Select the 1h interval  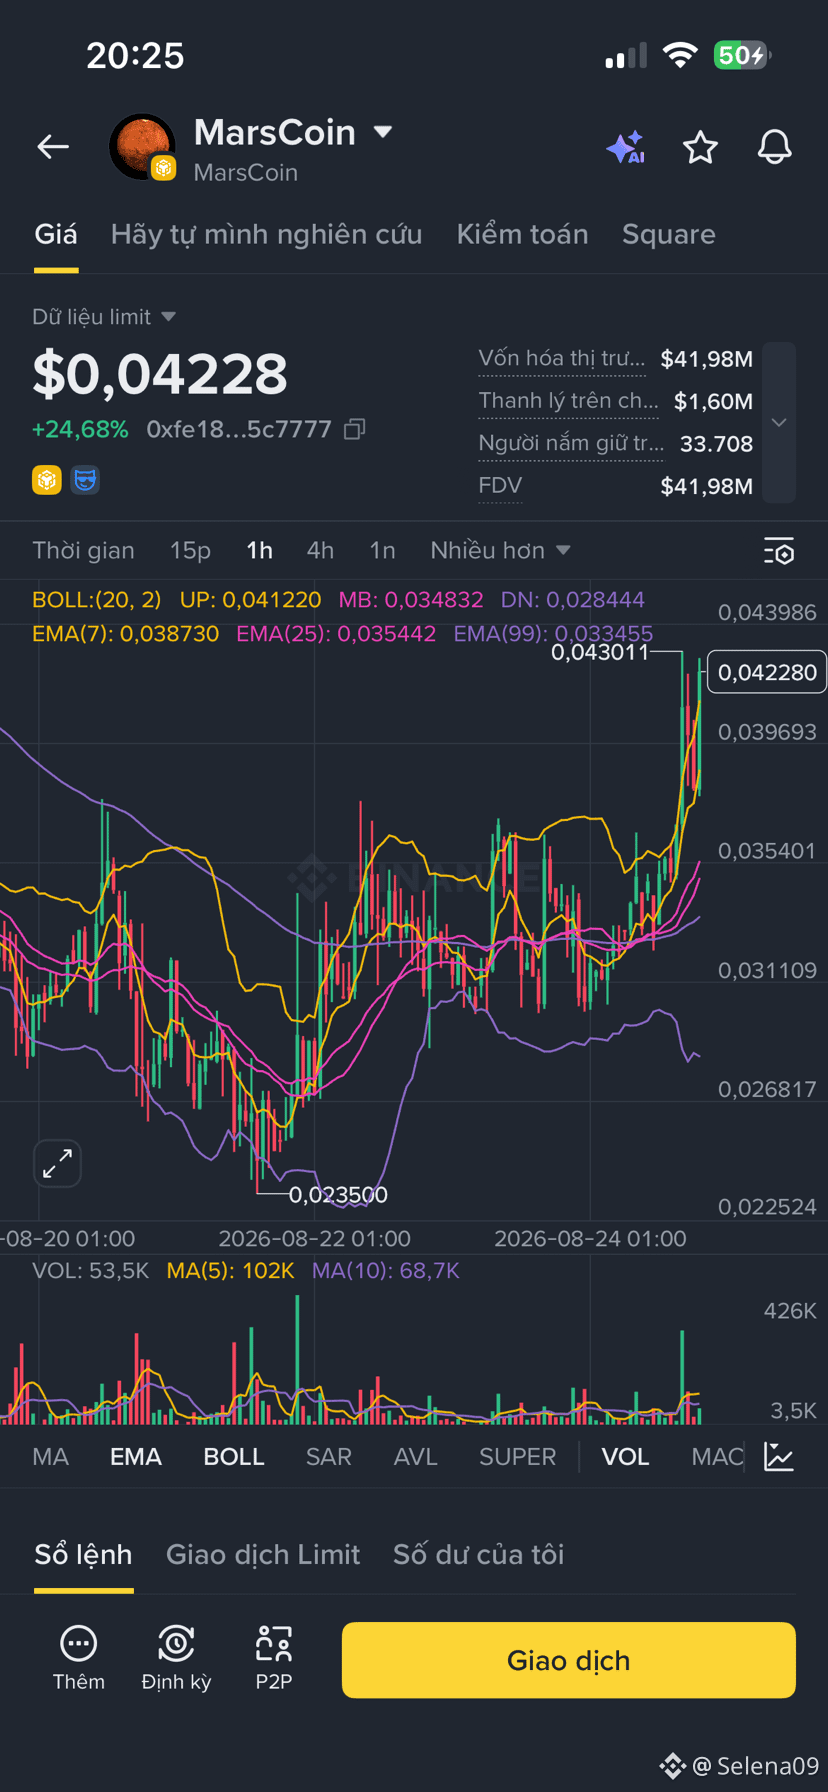point(260,550)
